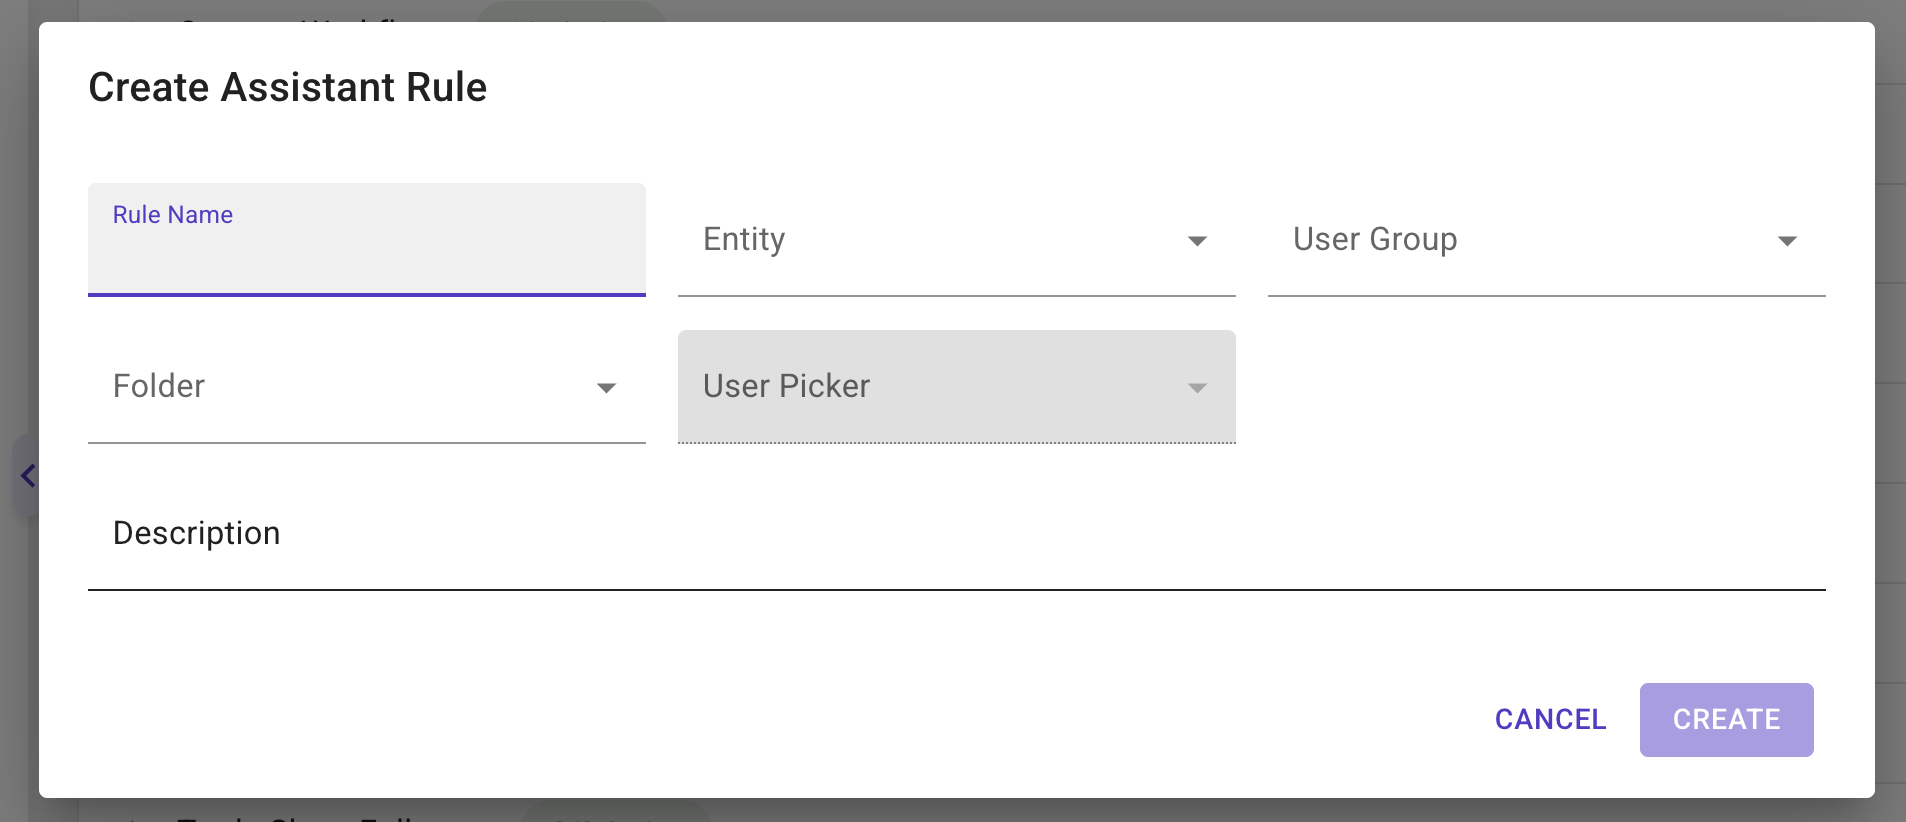This screenshot has height=822, width=1906.
Task: Click the Folder dropdown arrow icon
Action: (606, 388)
